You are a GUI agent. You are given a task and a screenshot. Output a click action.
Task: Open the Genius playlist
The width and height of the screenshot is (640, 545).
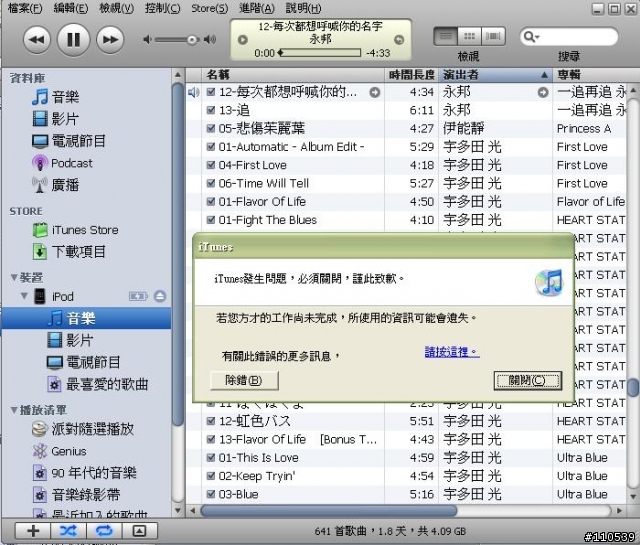pos(69,451)
